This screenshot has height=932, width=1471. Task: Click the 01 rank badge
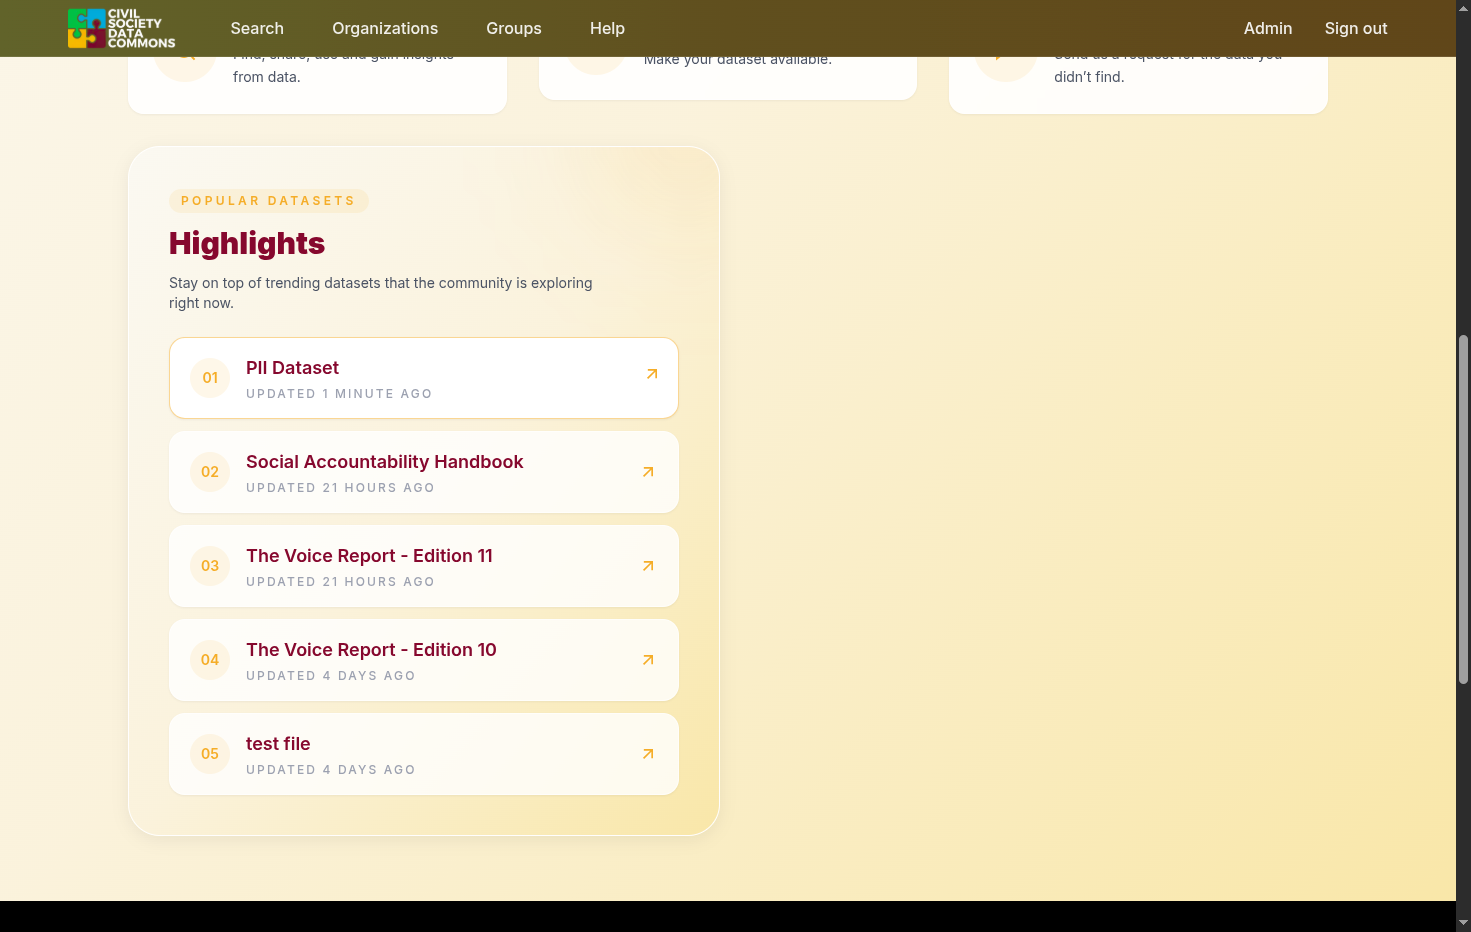[x=210, y=378]
